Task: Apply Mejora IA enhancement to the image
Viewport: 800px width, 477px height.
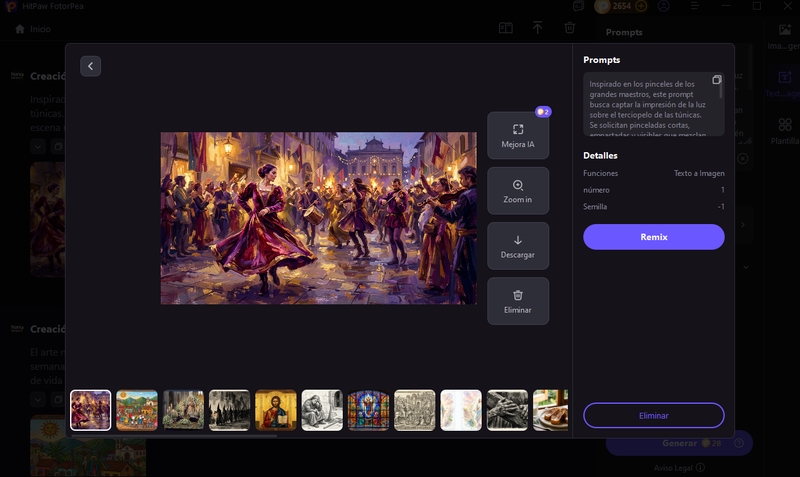Action: coord(518,136)
